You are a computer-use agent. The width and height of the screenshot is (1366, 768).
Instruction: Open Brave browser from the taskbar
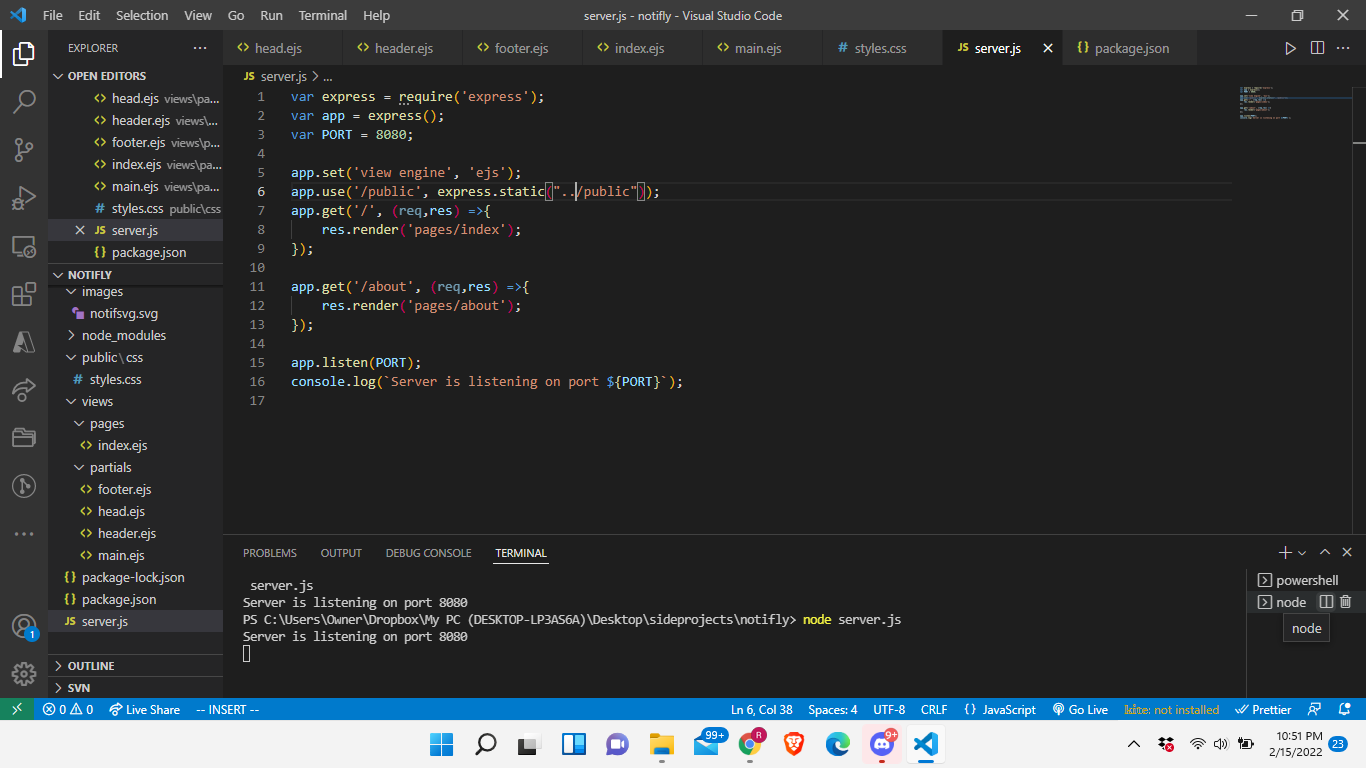794,744
